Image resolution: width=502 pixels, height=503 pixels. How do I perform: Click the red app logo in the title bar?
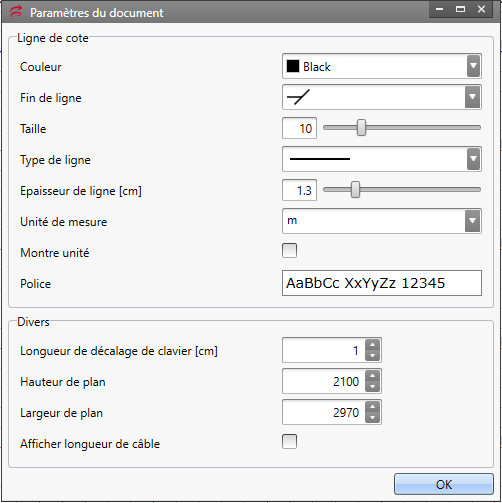pos(16,12)
